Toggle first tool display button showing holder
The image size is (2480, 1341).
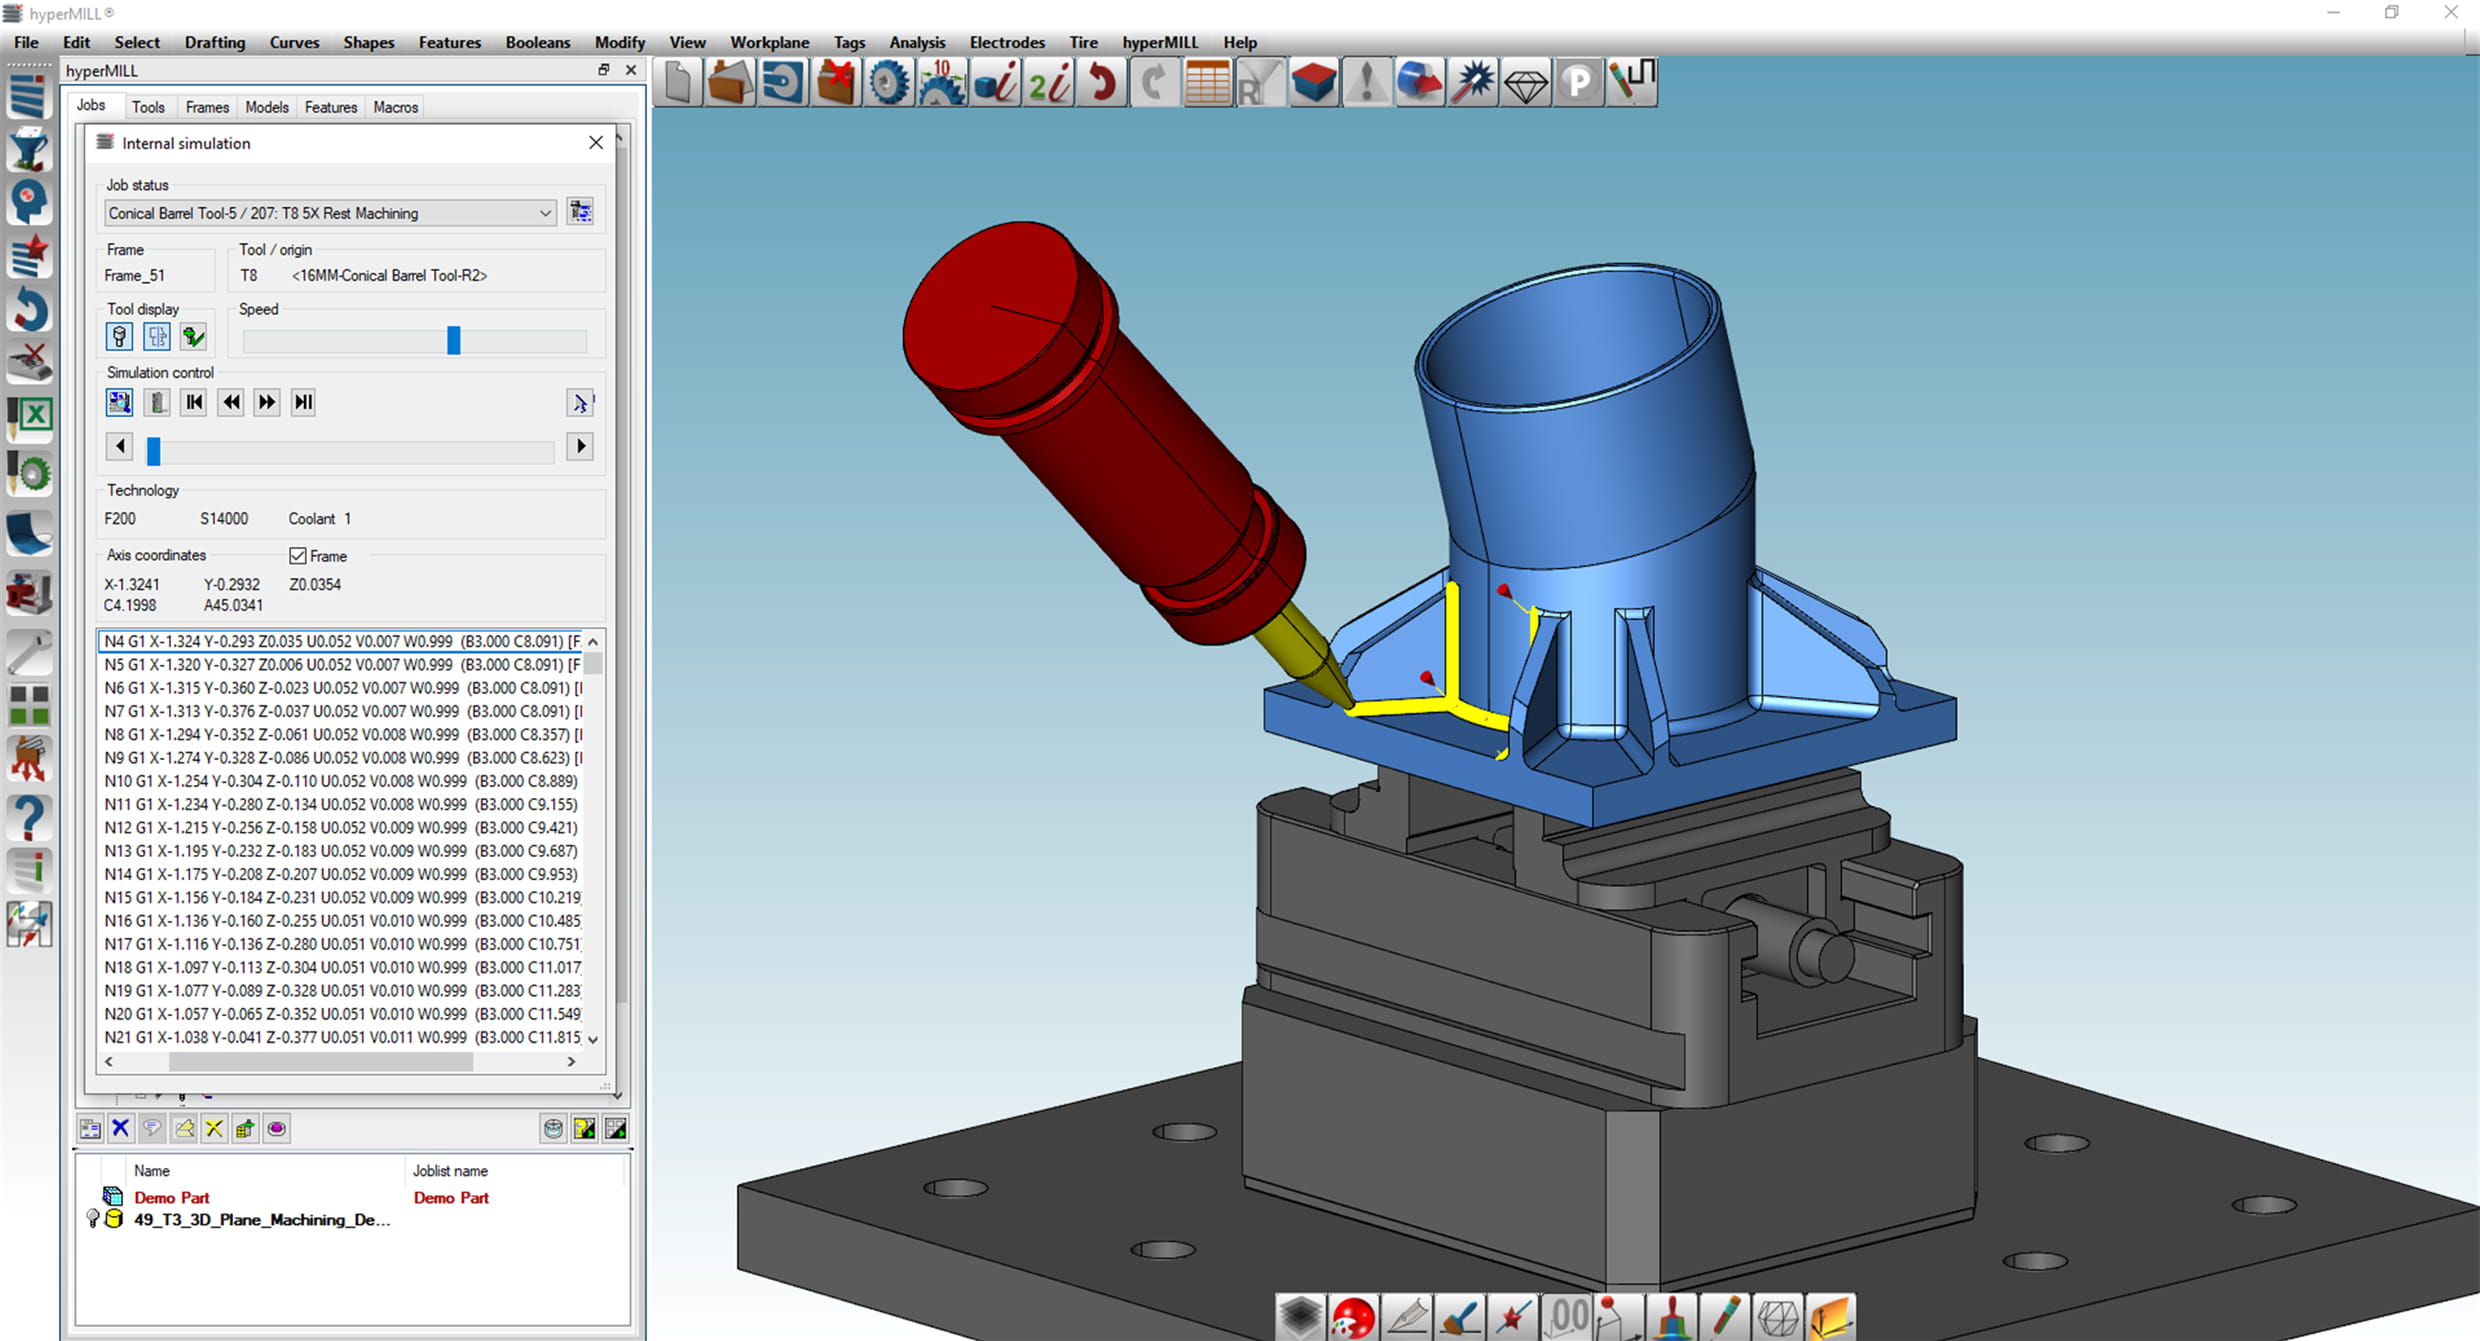click(x=119, y=337)
